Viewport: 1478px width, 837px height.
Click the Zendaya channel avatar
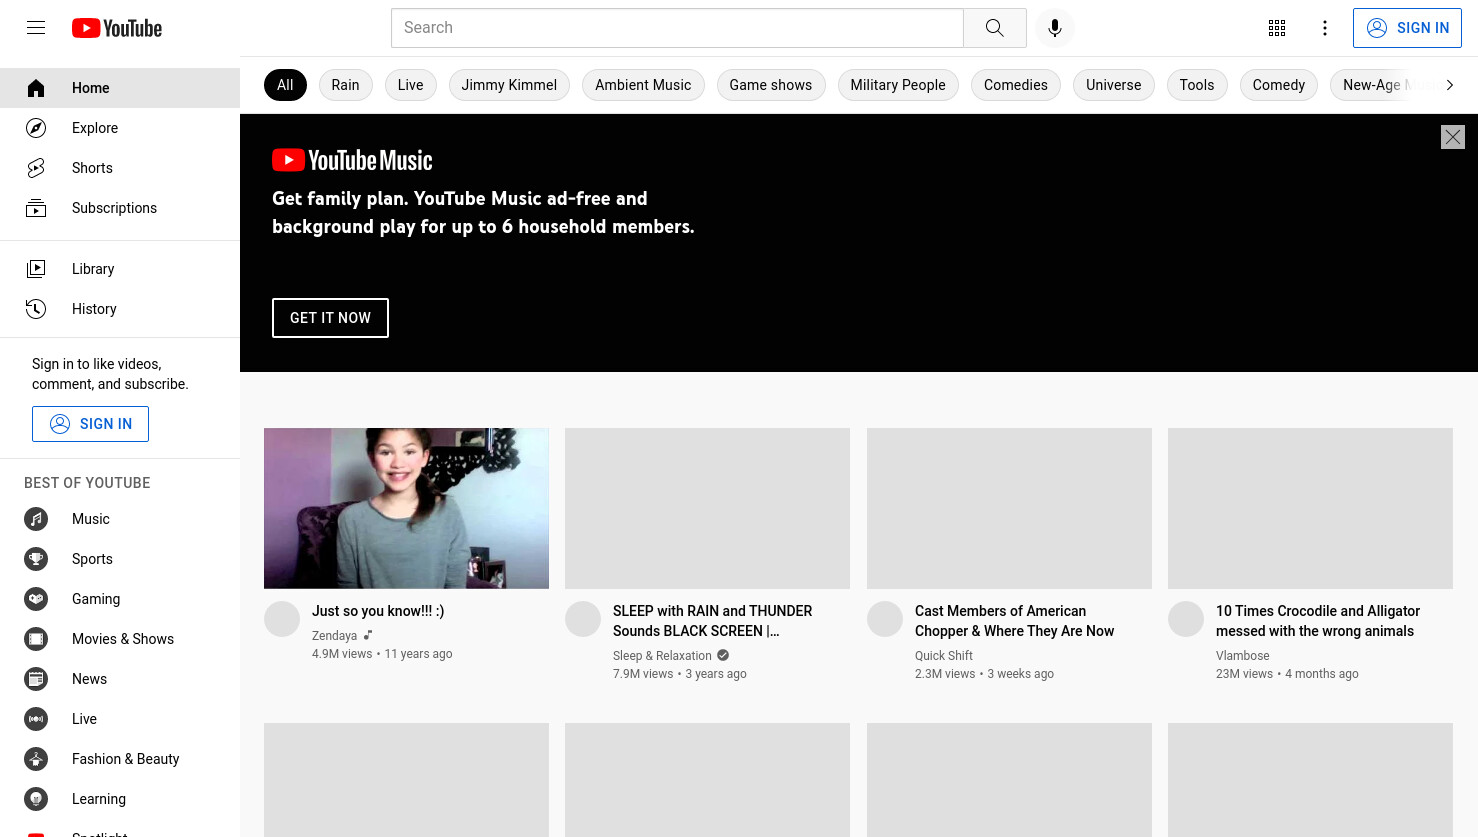282,619
